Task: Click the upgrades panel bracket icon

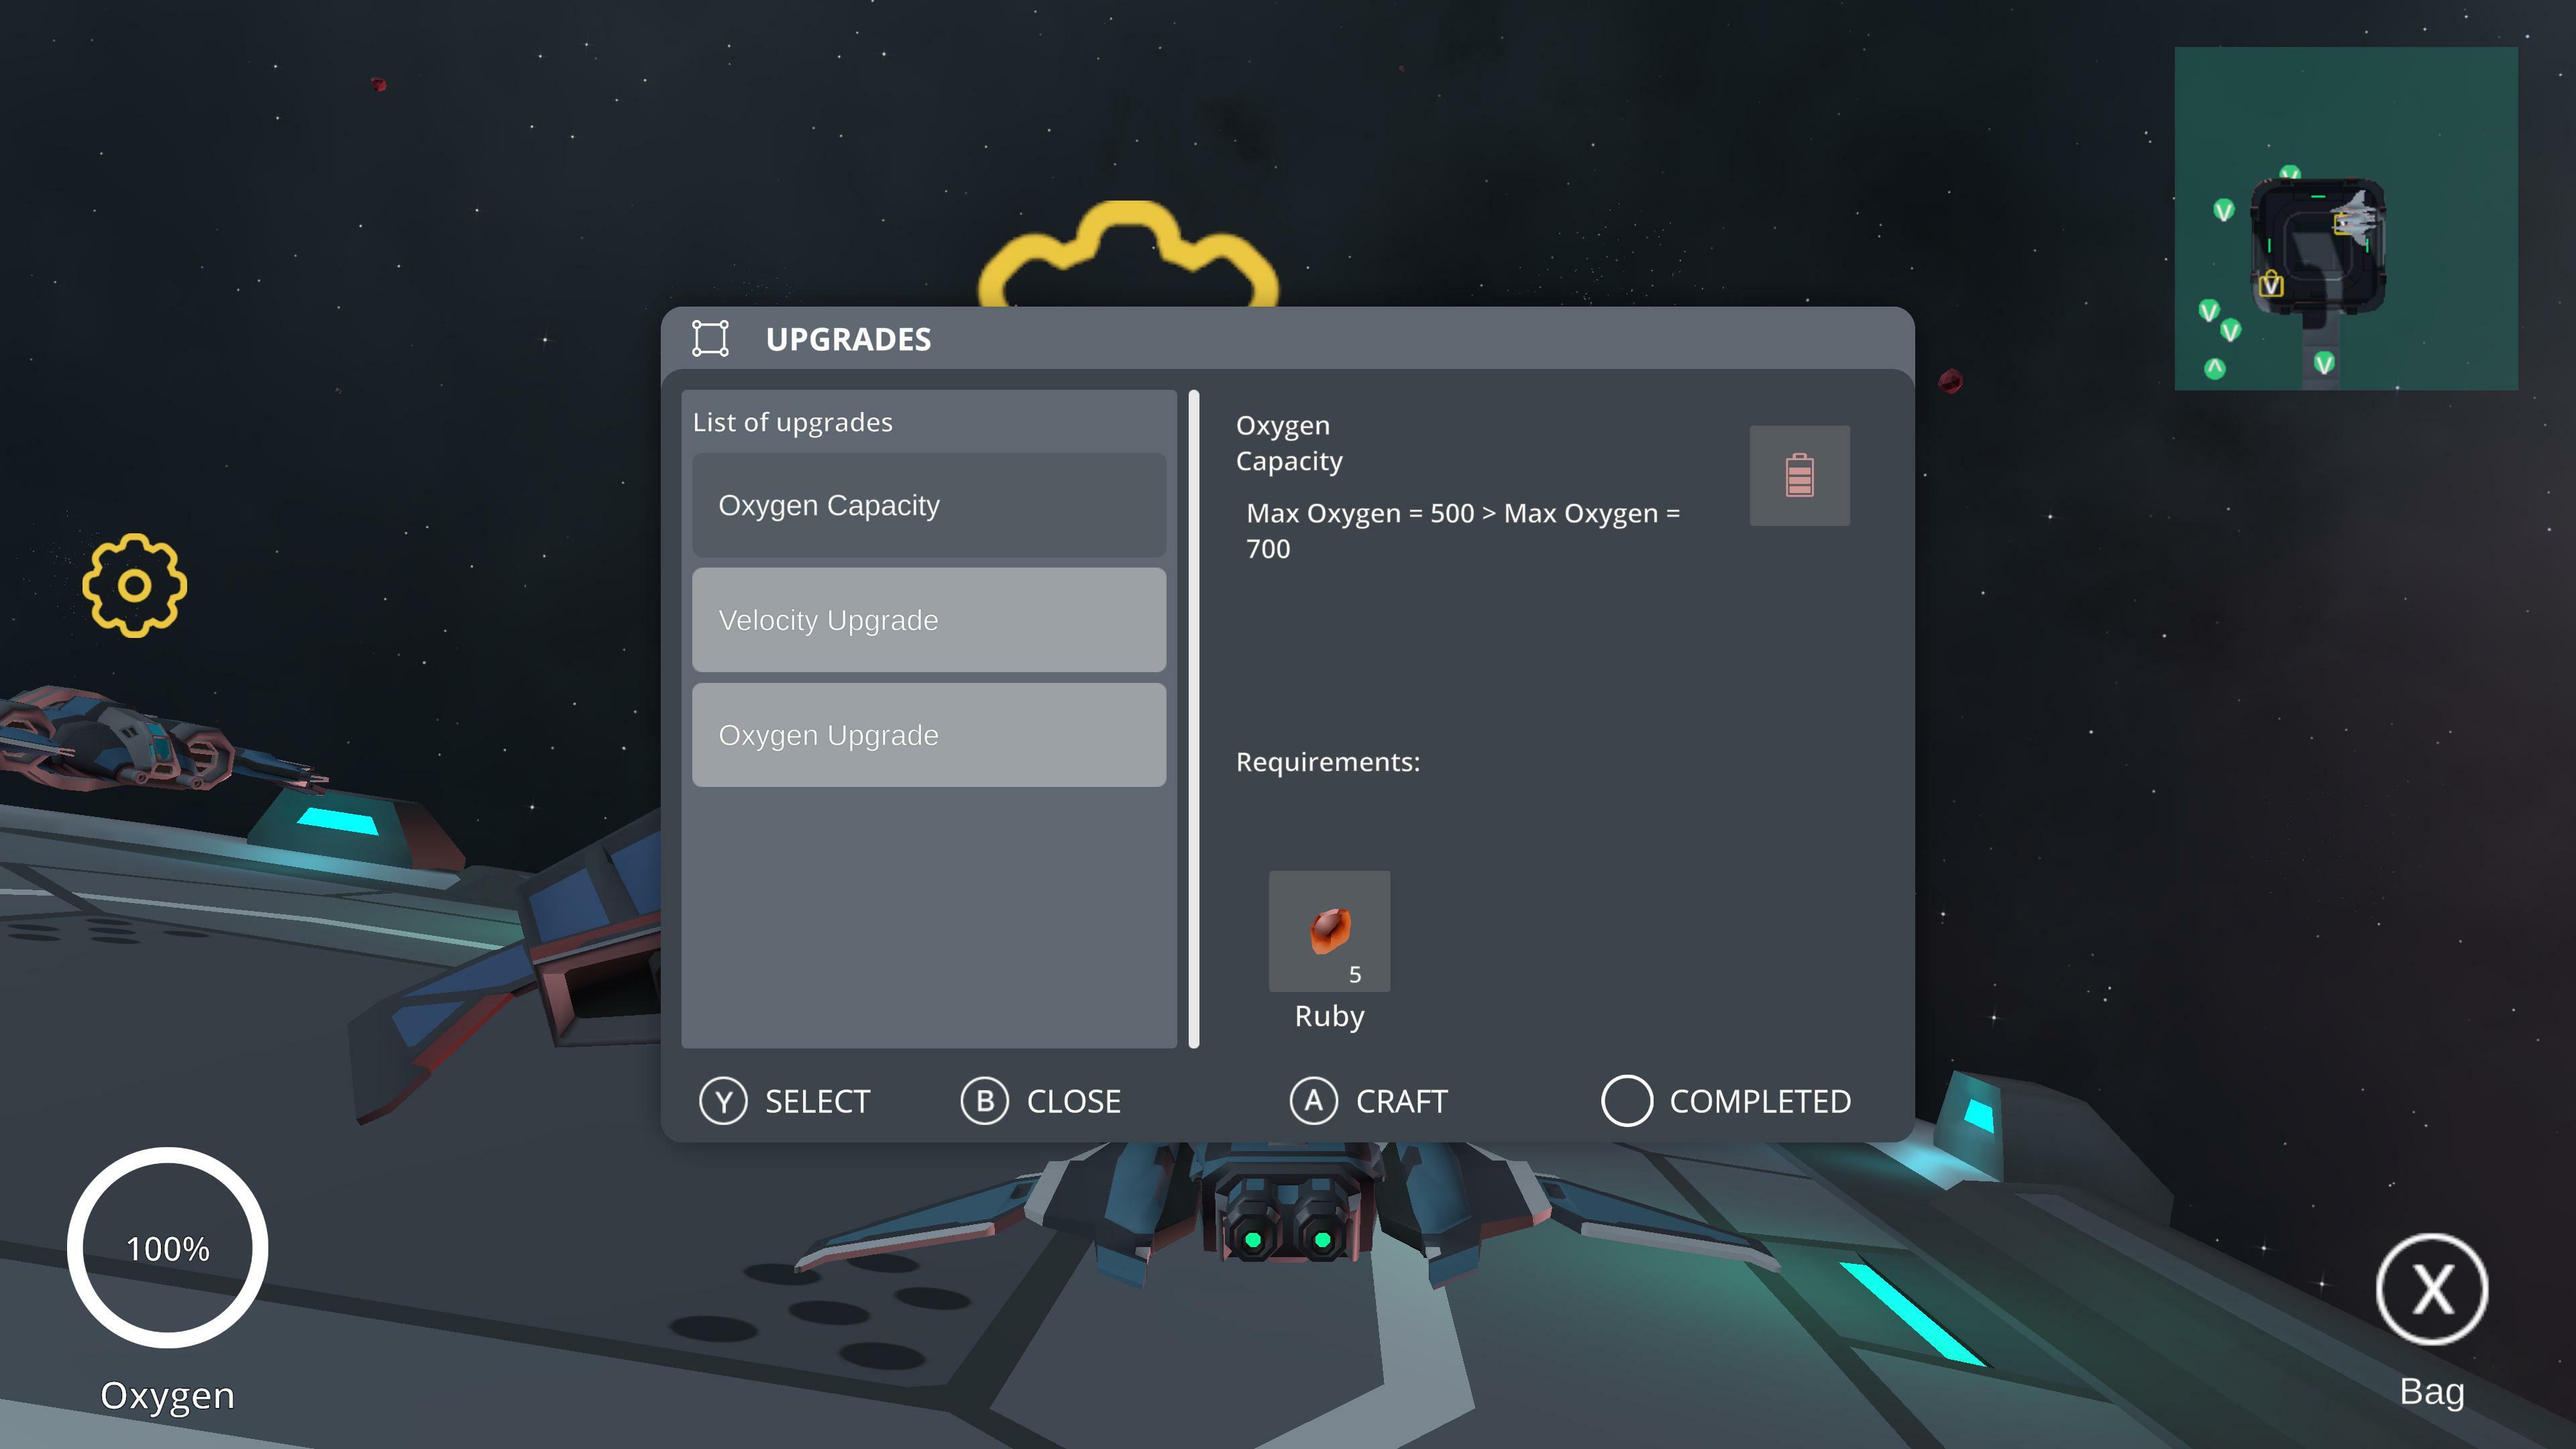Action: [x=711, y=338]
